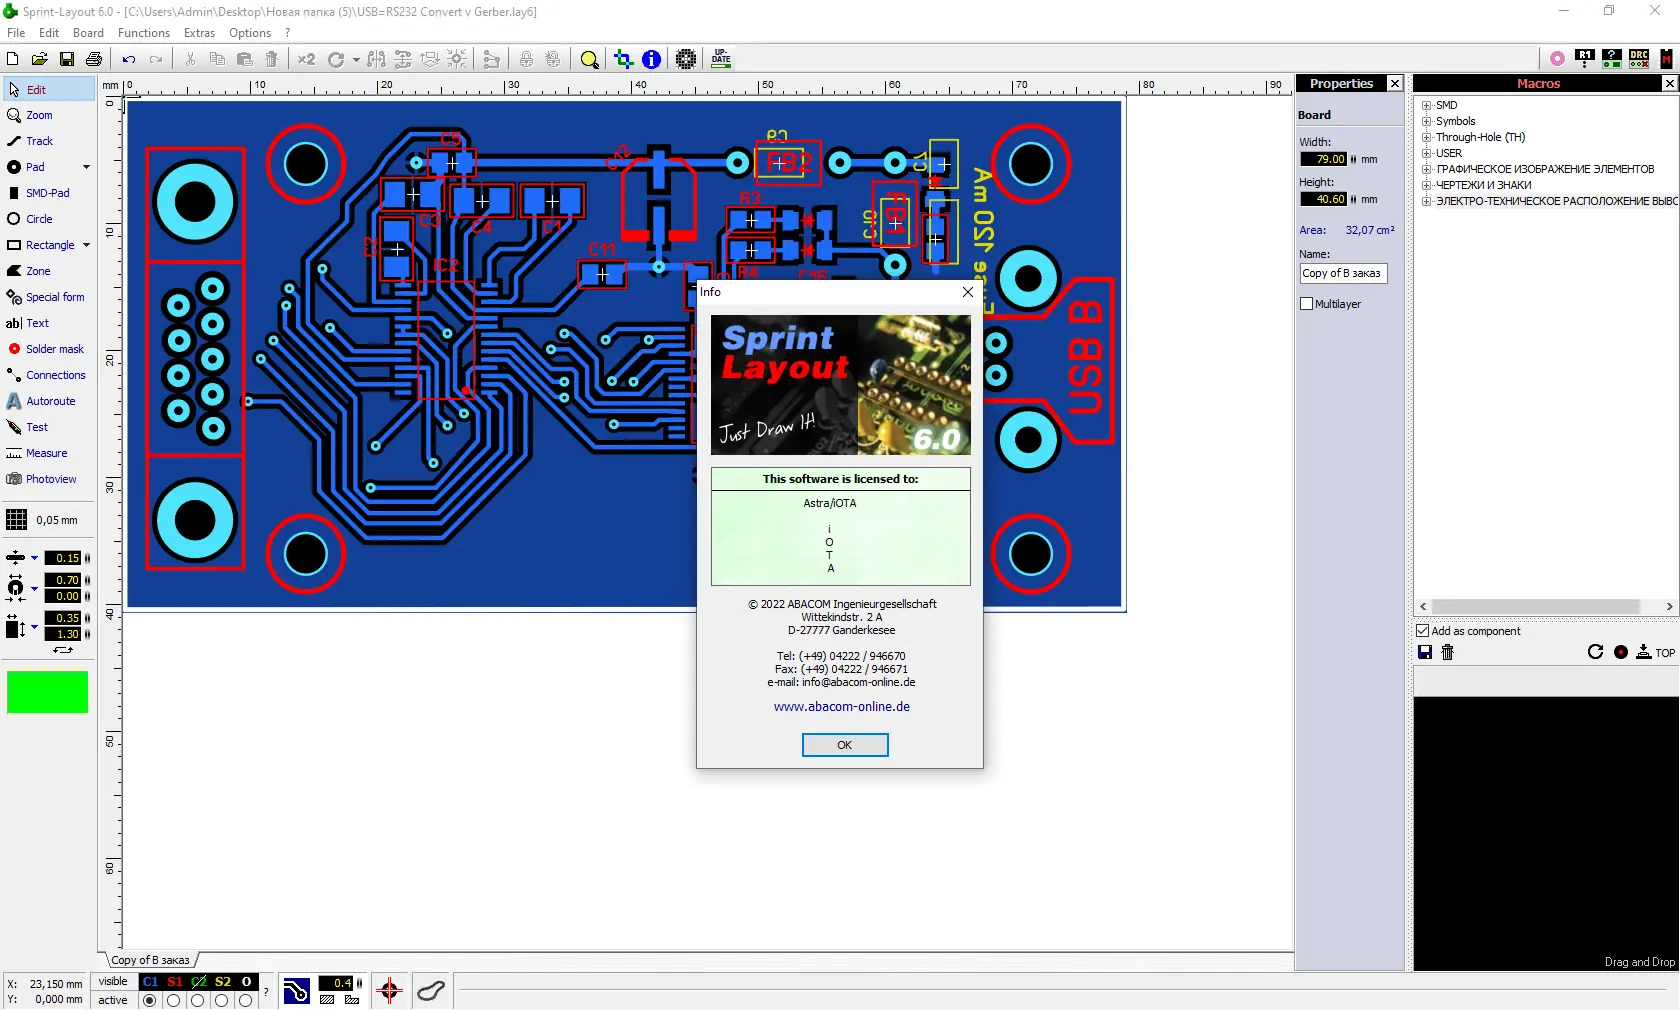This screenshot has height=1010, width=1680.
Task: Open the Board menu
Action: pyautogui.click(x=88, y=33)
